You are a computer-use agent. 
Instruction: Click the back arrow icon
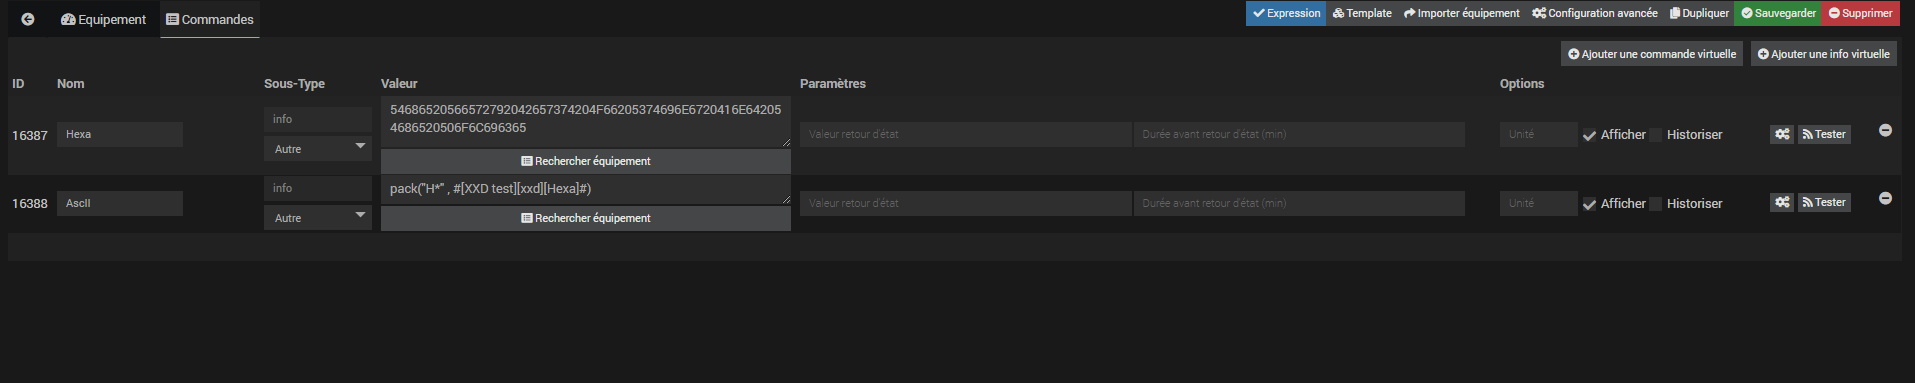pyautogui.click(x=28, y=19)
